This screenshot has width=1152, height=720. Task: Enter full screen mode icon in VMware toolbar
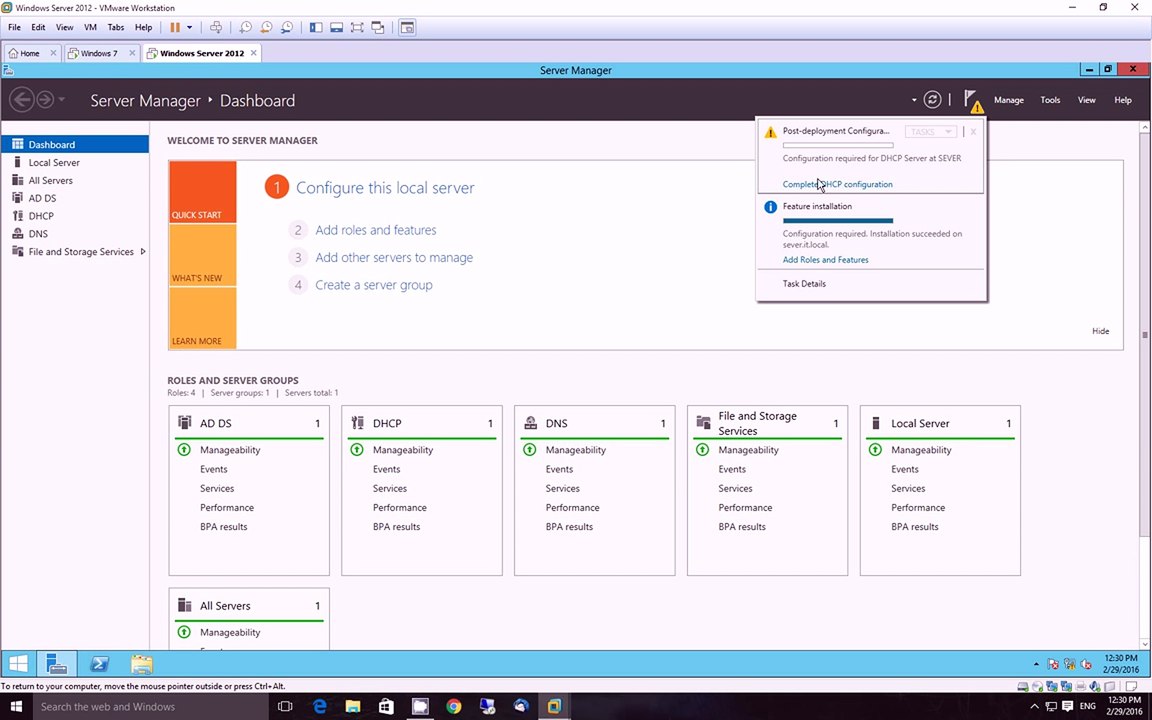tap(357, 27)
